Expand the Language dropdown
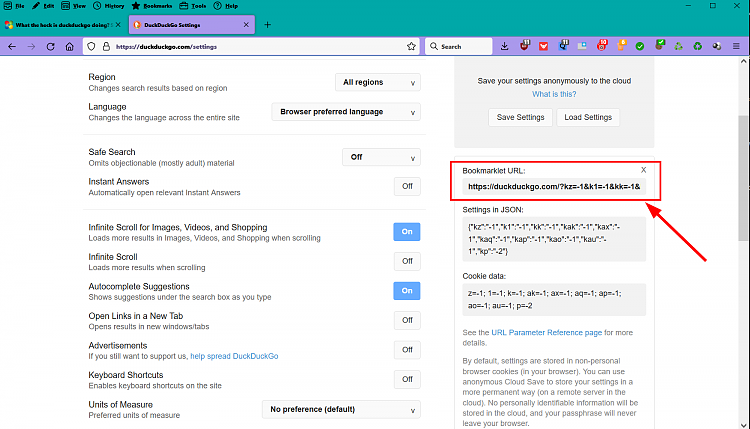Image resolution: width=750 pixels, height=429 pixels. pos(346,112)
